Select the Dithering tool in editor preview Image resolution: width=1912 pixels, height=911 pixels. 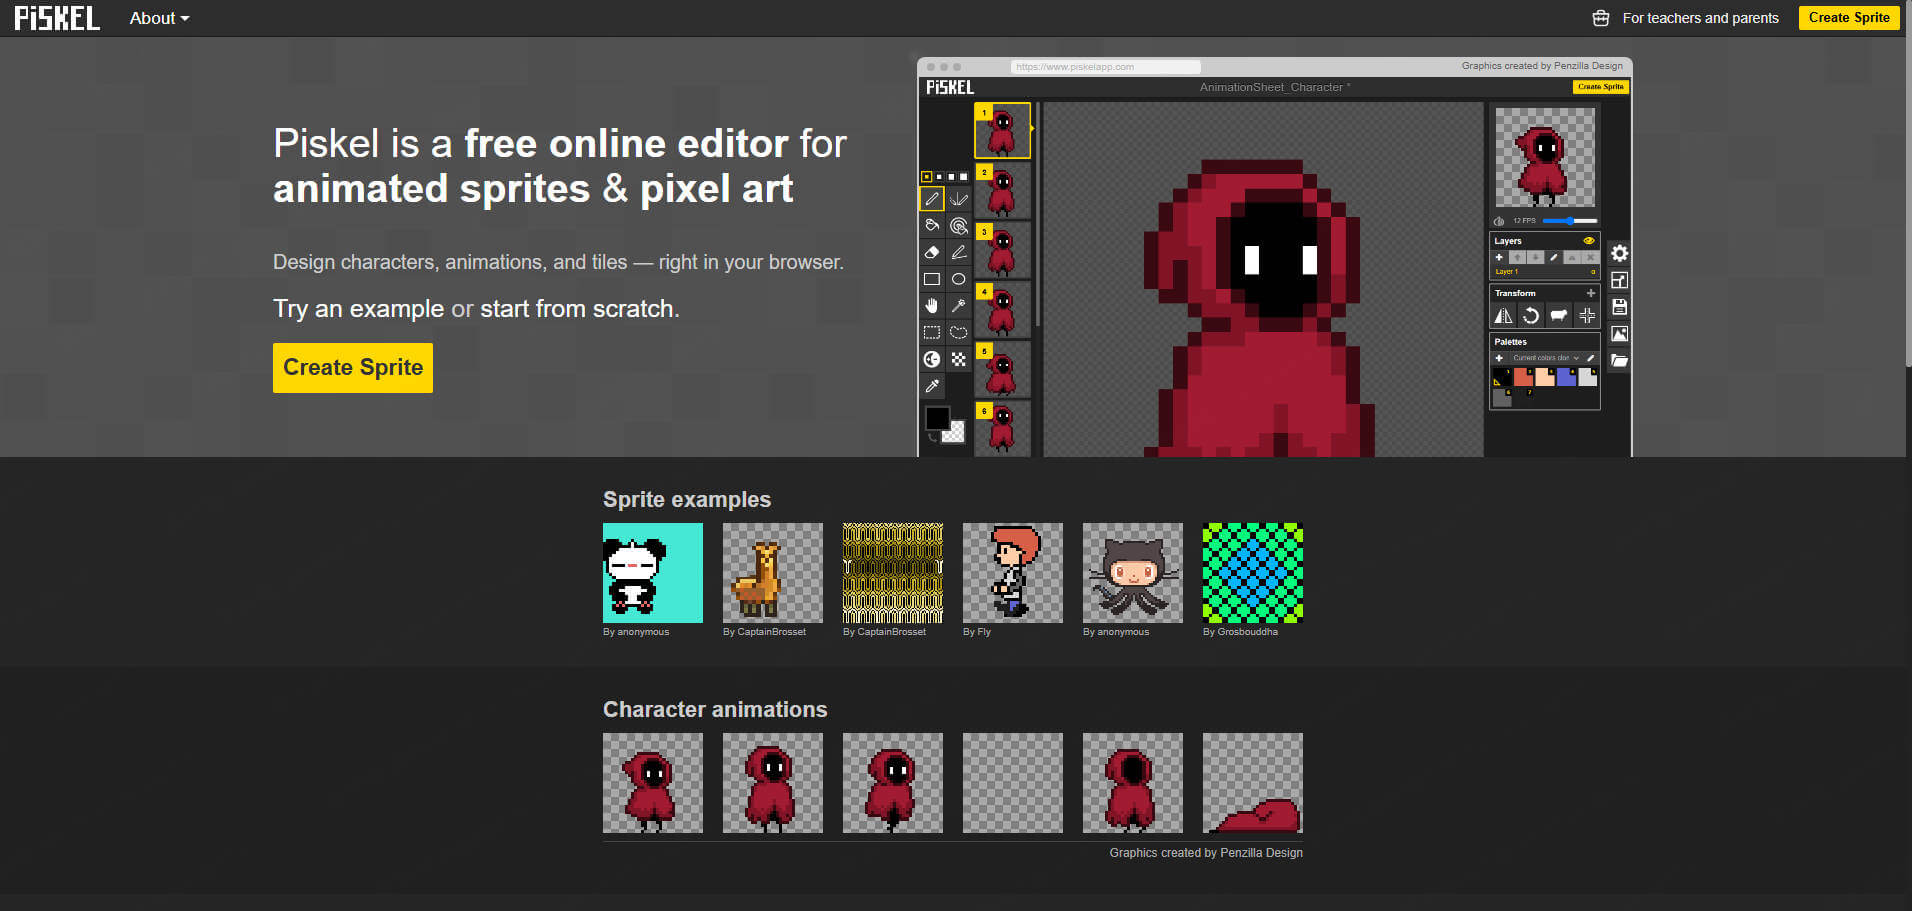pyautogui.click(x=958, y=359)
